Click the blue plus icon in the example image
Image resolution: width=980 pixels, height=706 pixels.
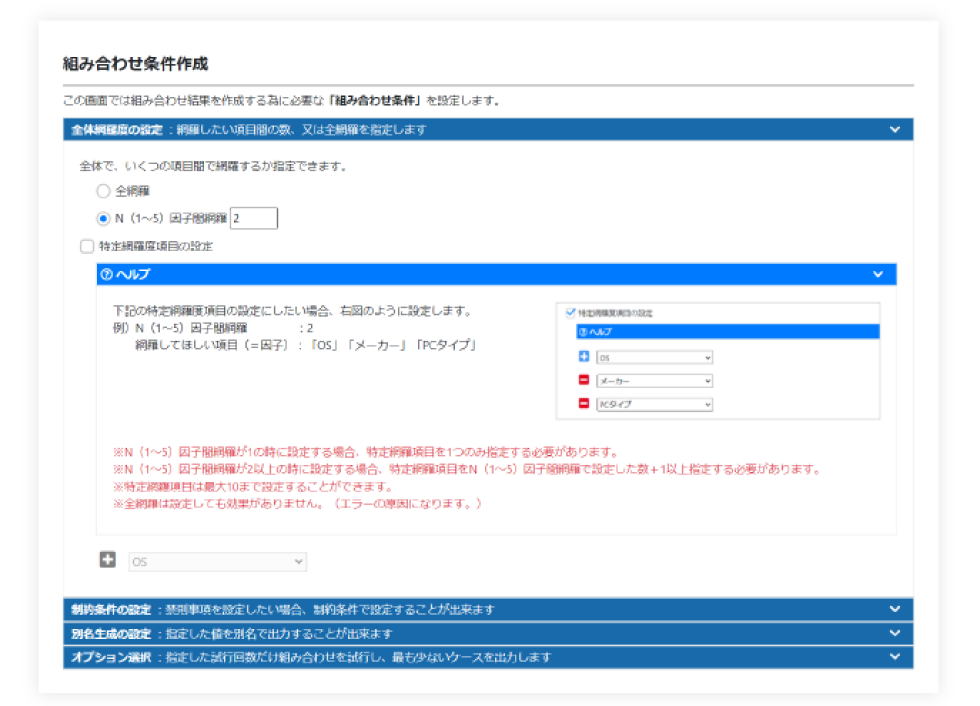[x=584, y=357]
